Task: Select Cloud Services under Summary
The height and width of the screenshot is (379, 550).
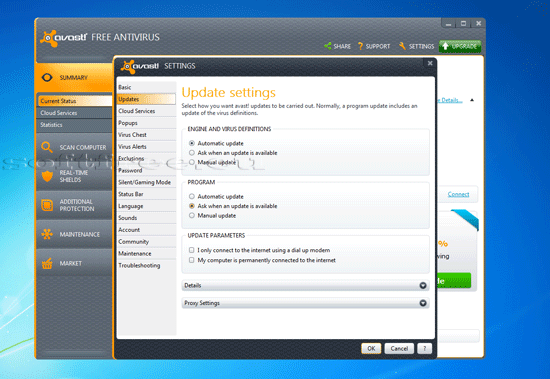Action: 74,113
